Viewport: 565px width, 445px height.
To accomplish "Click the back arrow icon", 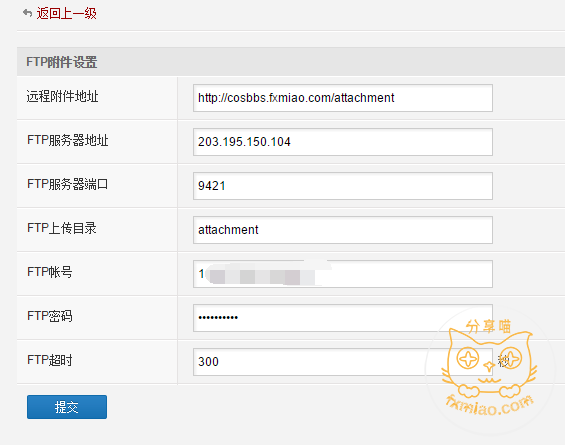I will click(27, 13).
